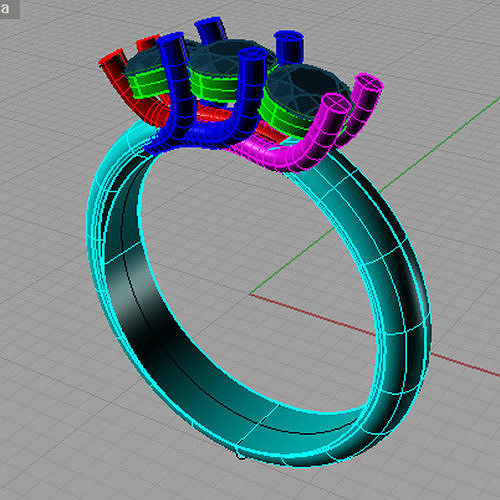Select the green bezel beside the red prongs

[x=148, y=83]
